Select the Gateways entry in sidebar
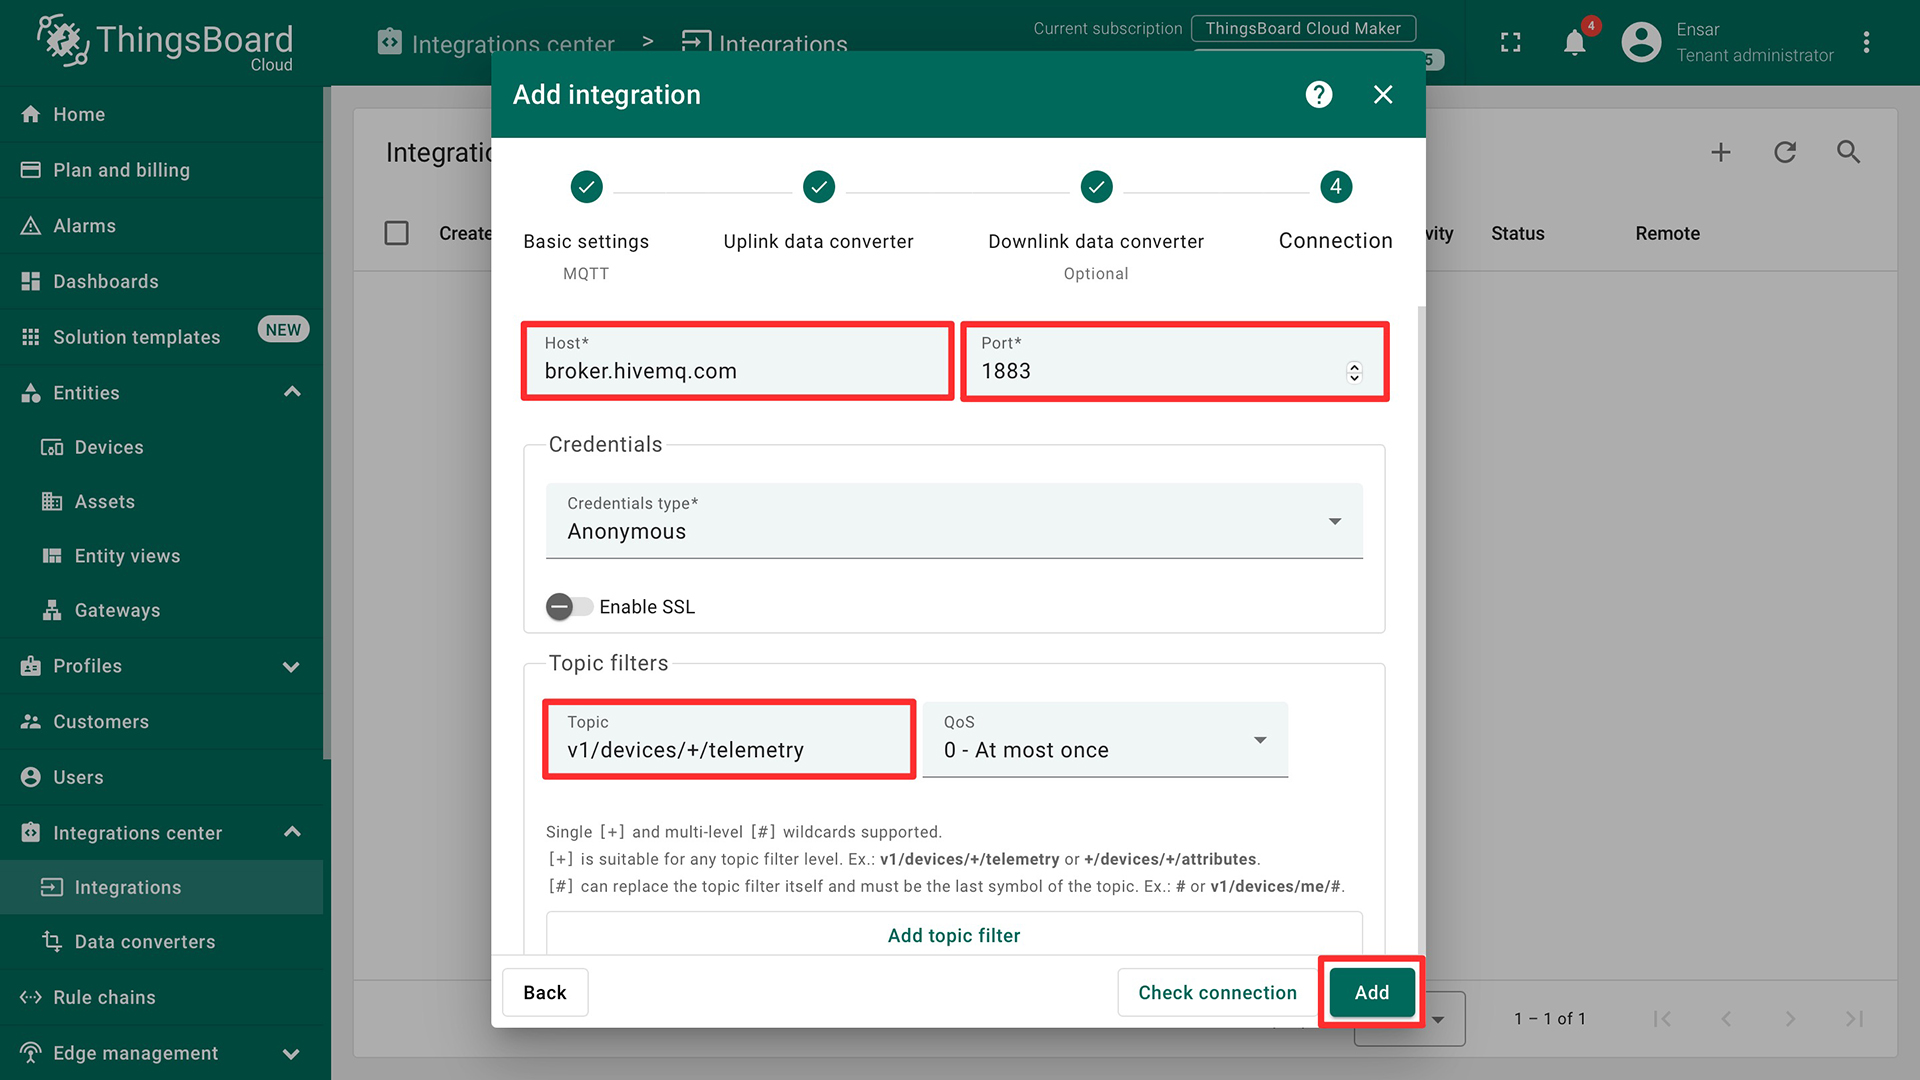The height and width of the screenshot is (1080, 1920). pyautogui.click(x=117, y=610)
